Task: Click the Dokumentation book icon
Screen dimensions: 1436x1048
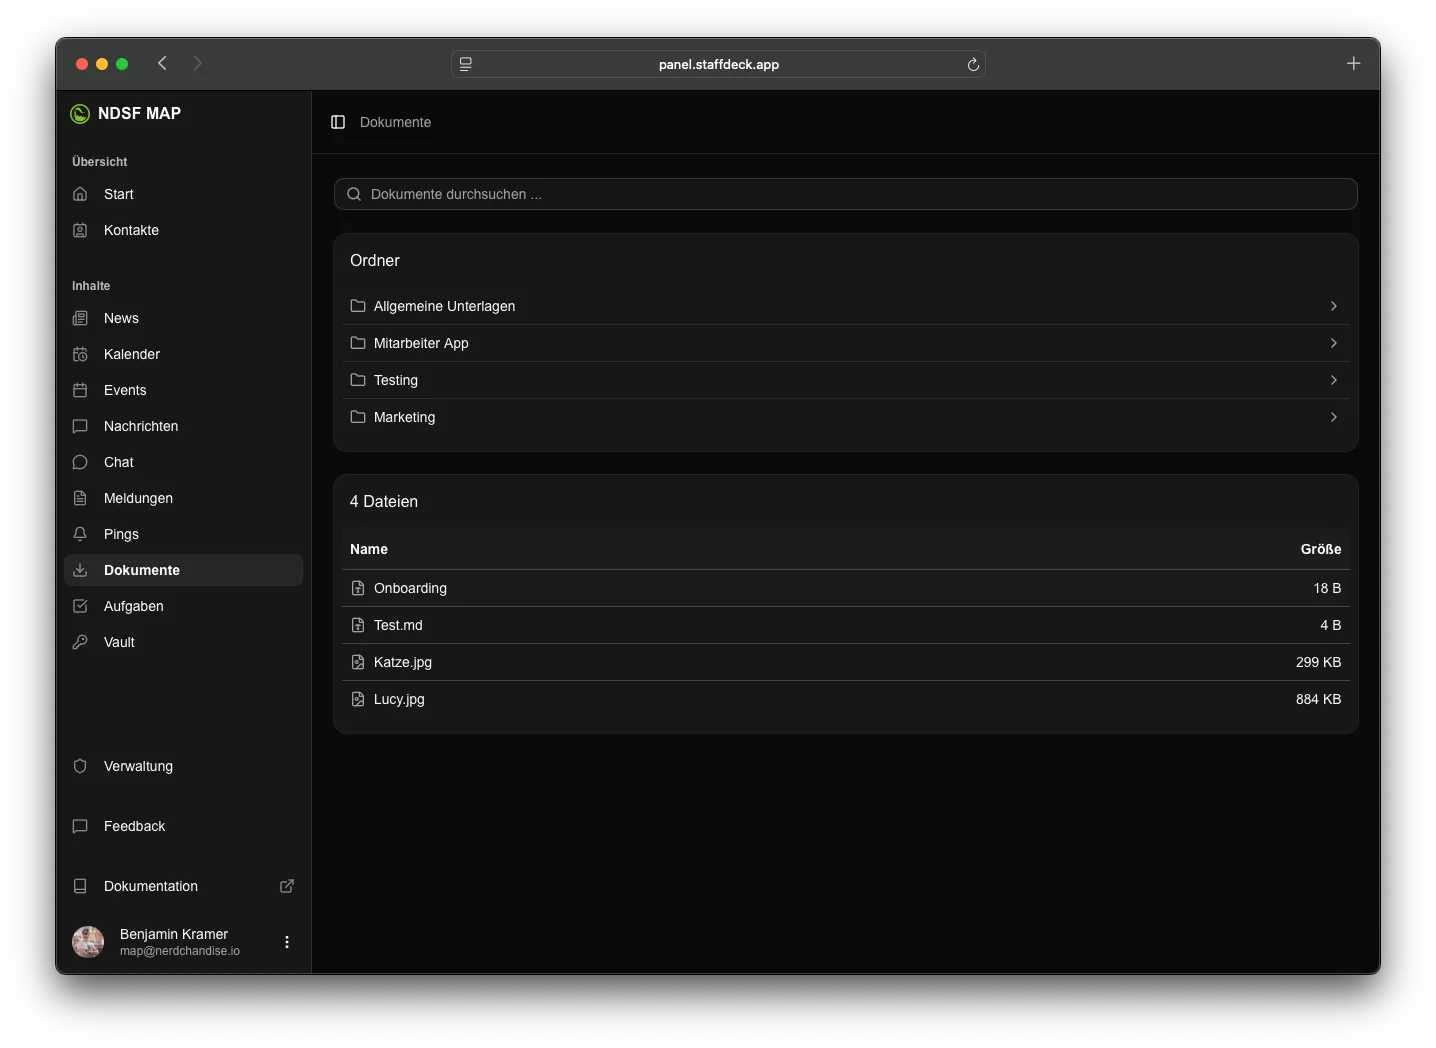Action: point(80,886)
